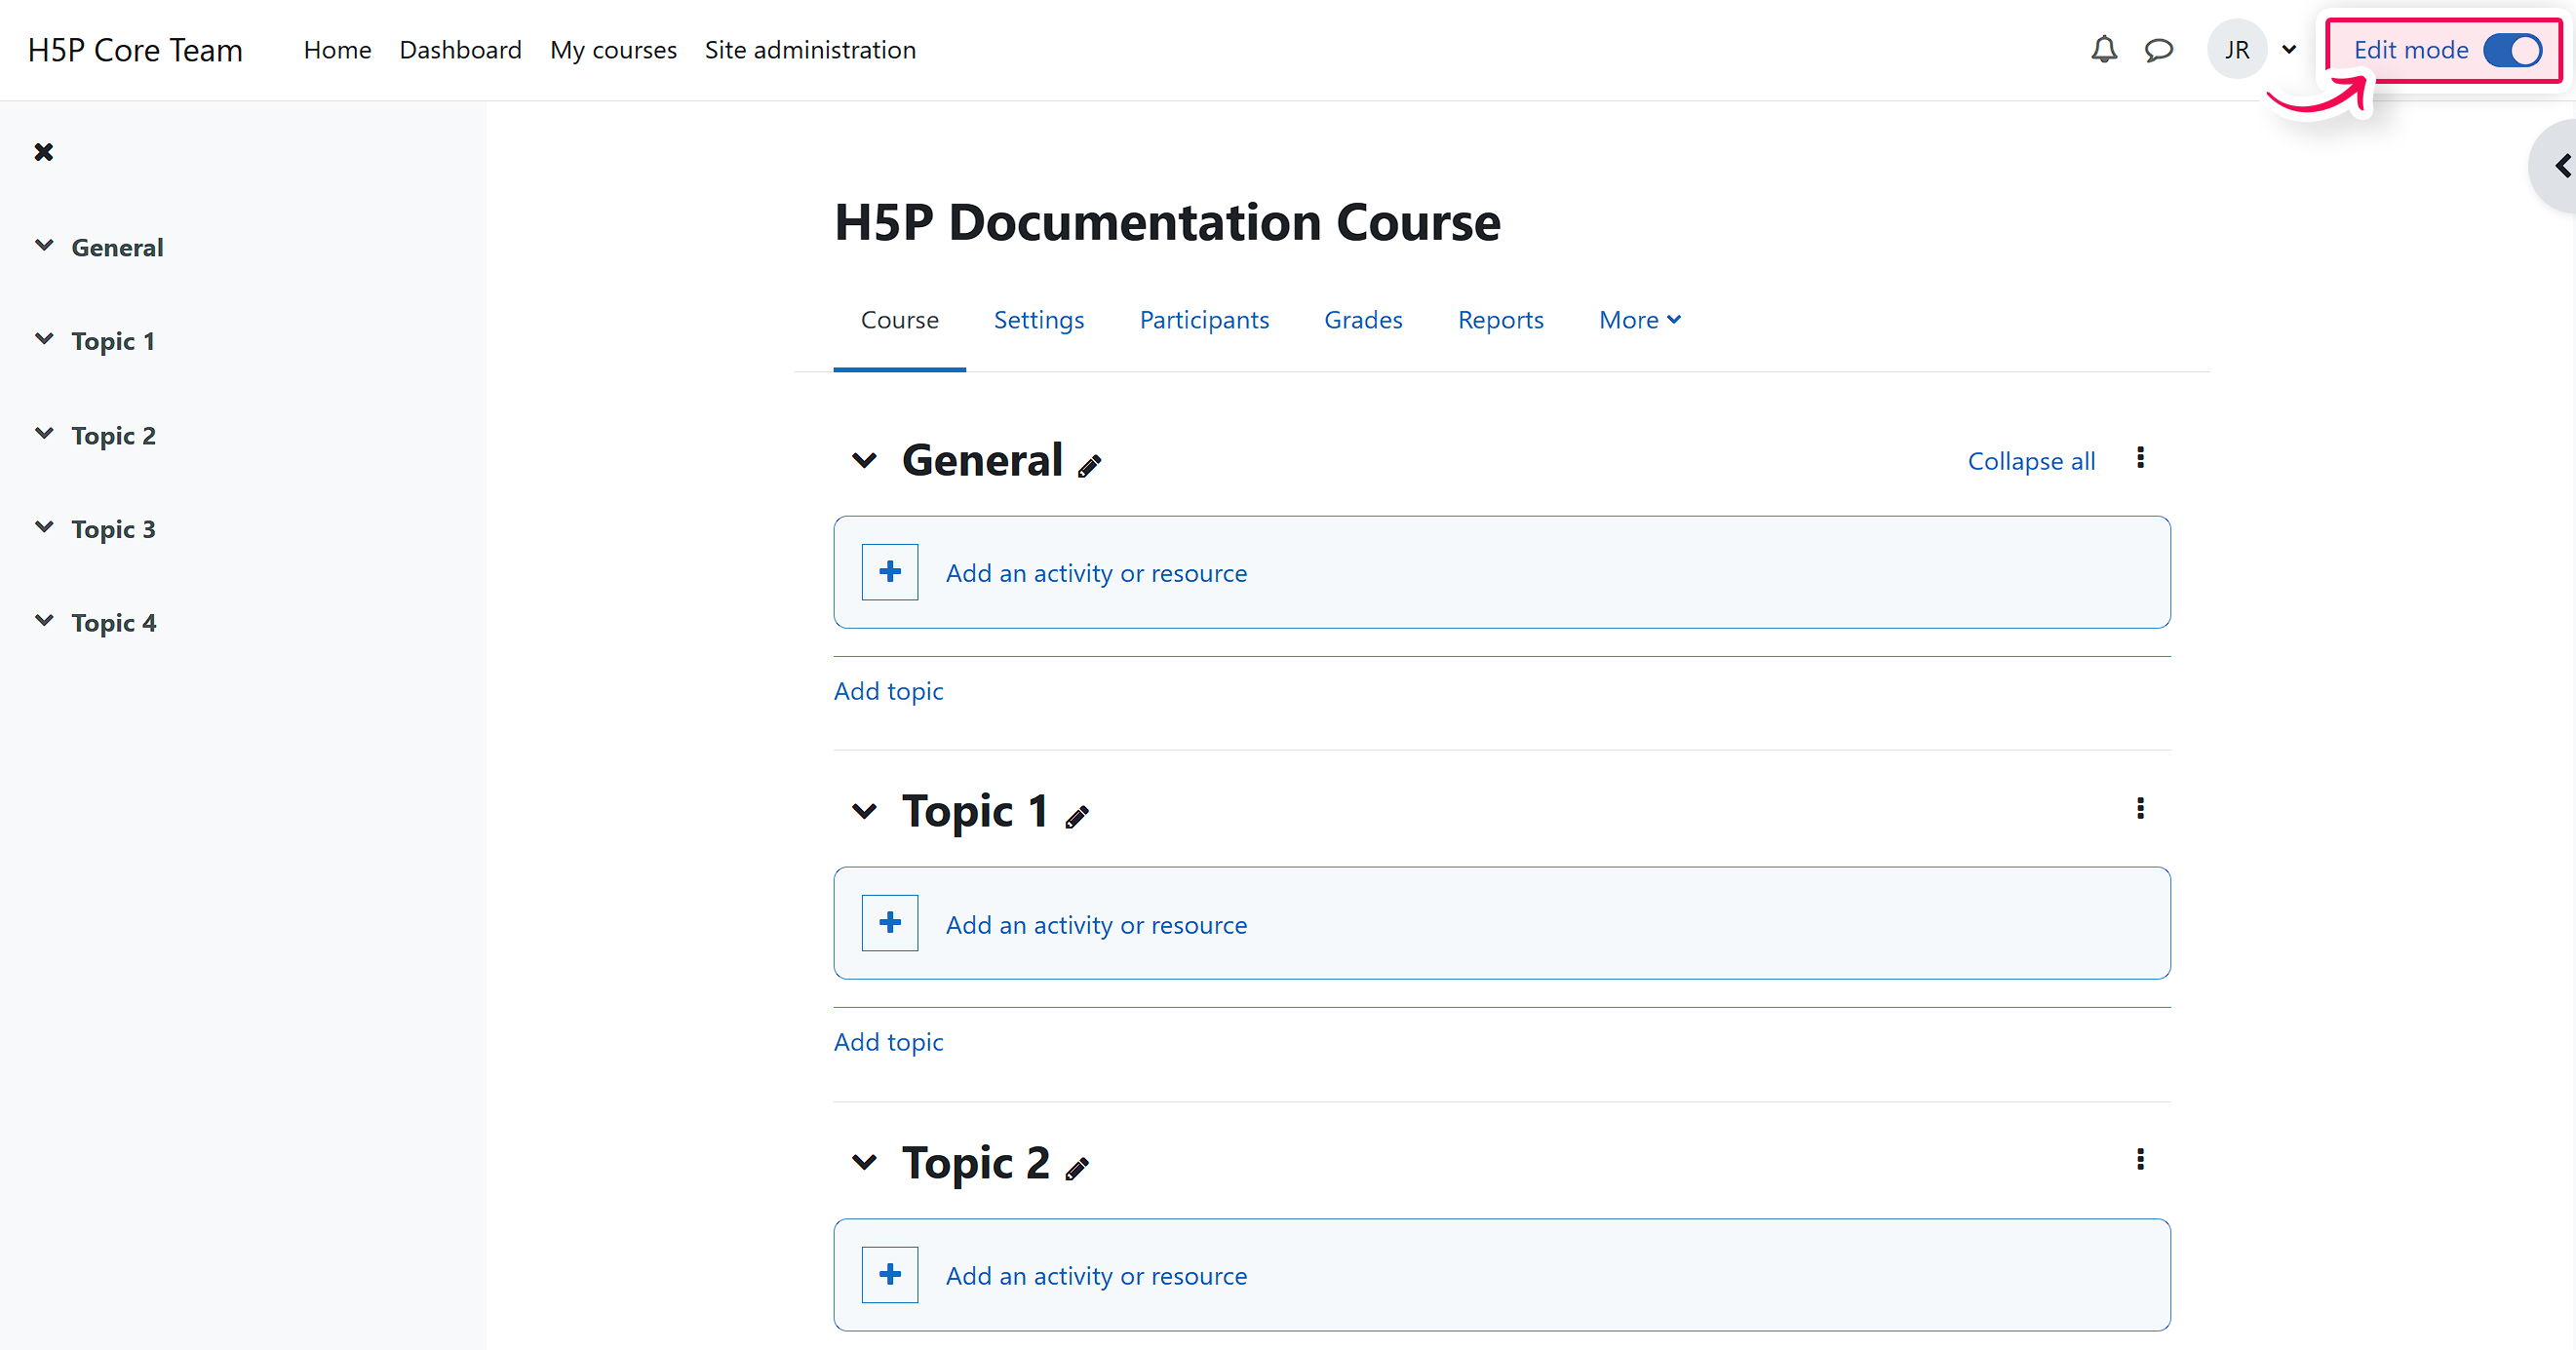Collapse General chevron in course index

coord(44,245)
